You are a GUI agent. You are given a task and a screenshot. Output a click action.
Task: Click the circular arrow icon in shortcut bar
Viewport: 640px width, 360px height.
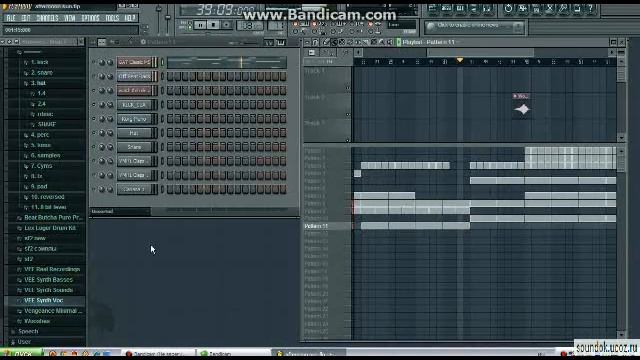coord(508,8)
